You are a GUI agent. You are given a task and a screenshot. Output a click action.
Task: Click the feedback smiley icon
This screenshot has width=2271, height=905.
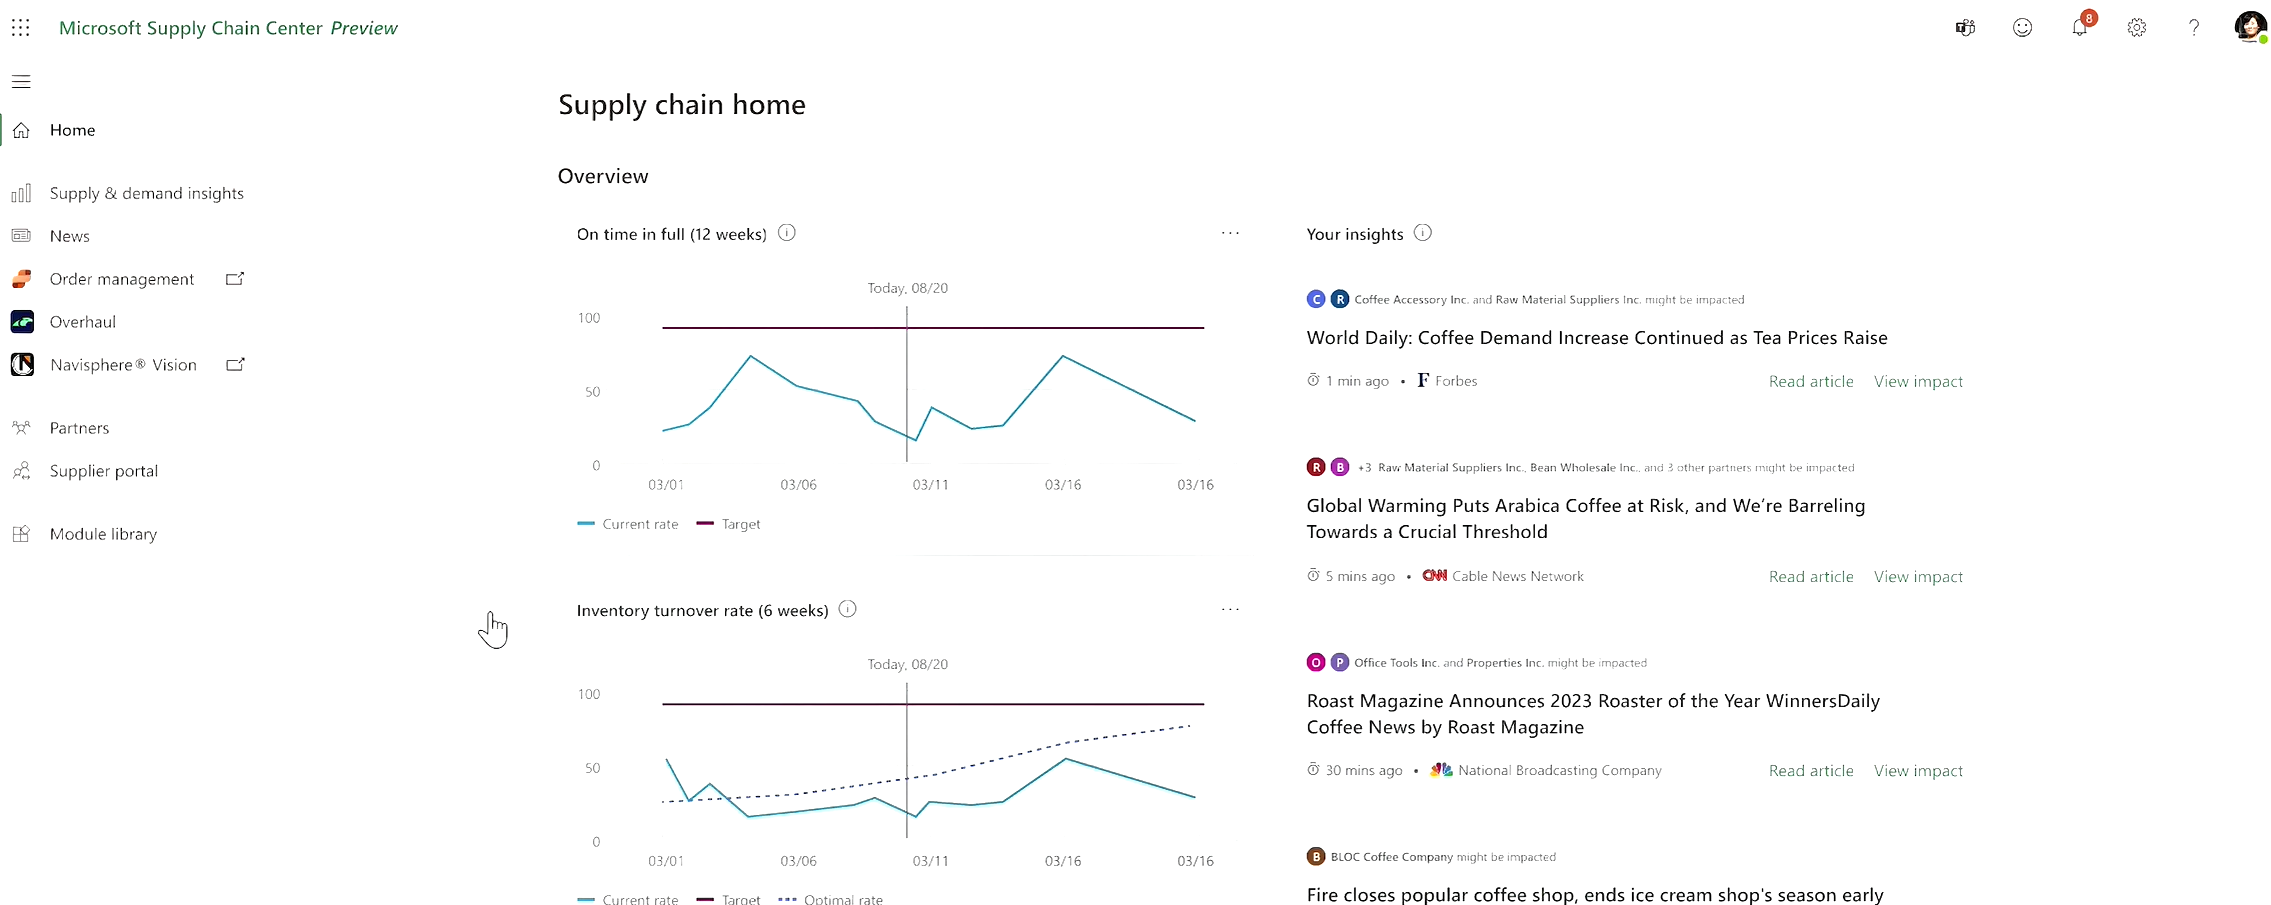[x=2022, y=28]
